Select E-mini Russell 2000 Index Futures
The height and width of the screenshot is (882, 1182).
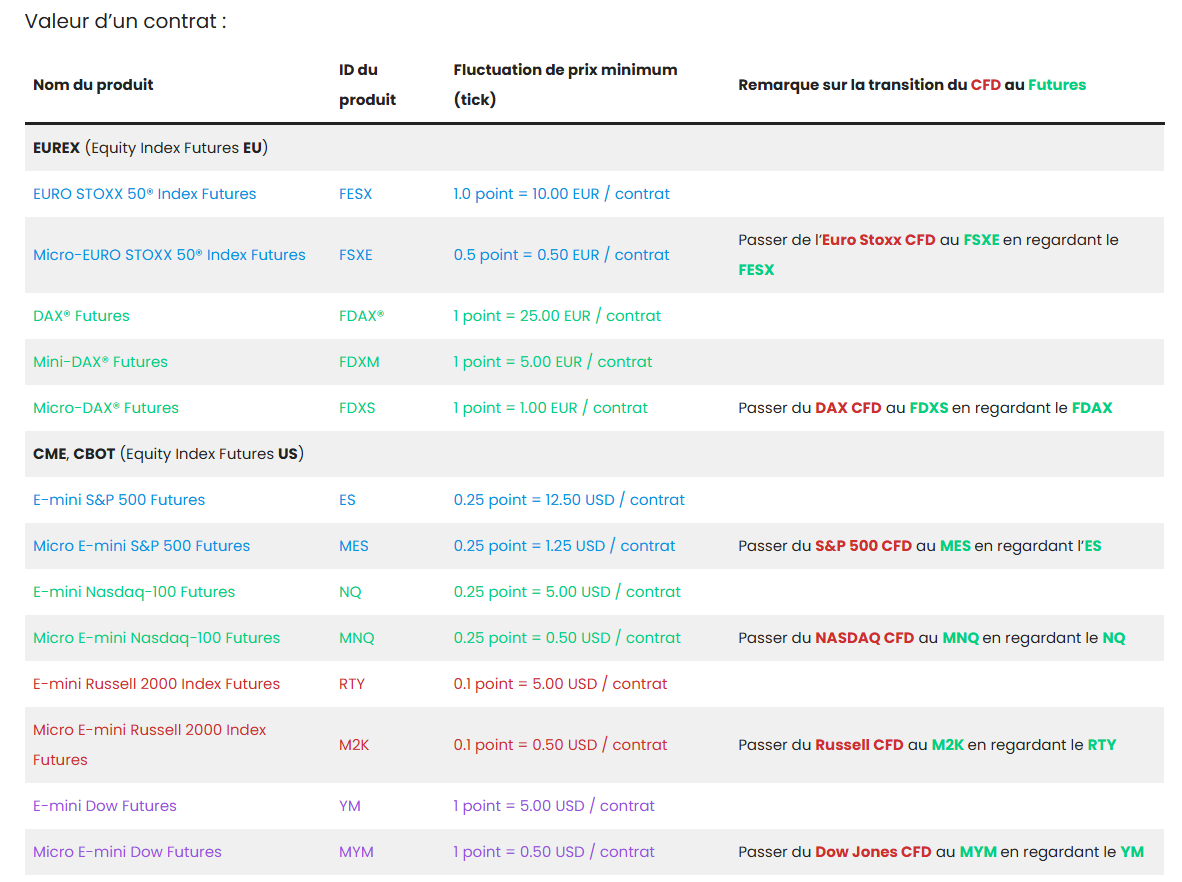pyautogui.click(x=156, y=684)
